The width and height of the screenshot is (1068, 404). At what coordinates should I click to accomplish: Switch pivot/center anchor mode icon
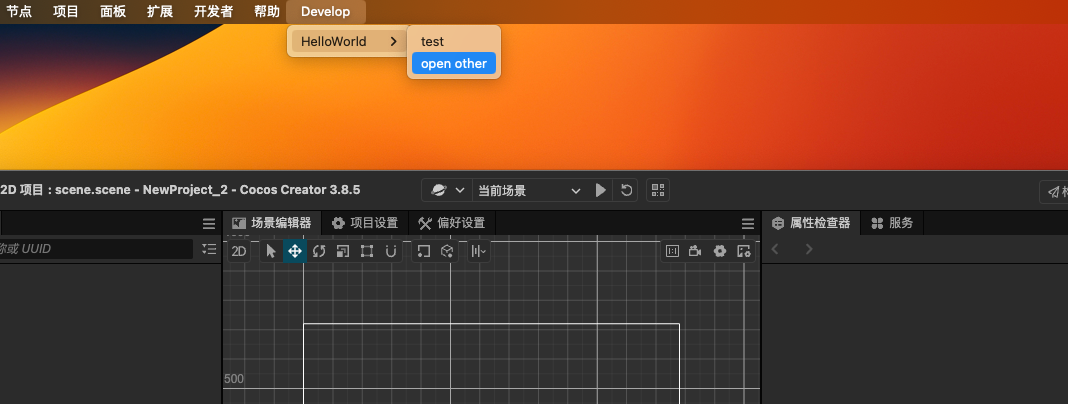[424, 251]
